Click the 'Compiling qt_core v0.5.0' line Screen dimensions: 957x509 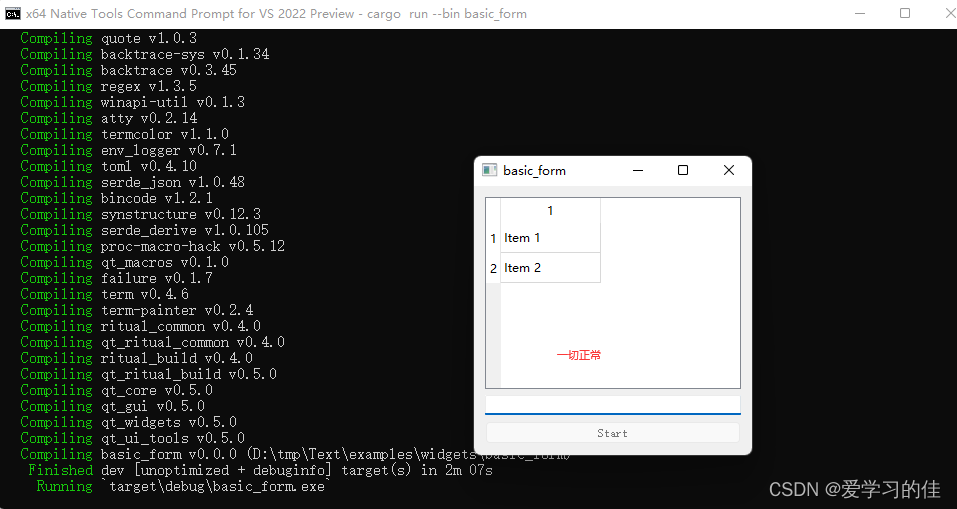(117, 390)
